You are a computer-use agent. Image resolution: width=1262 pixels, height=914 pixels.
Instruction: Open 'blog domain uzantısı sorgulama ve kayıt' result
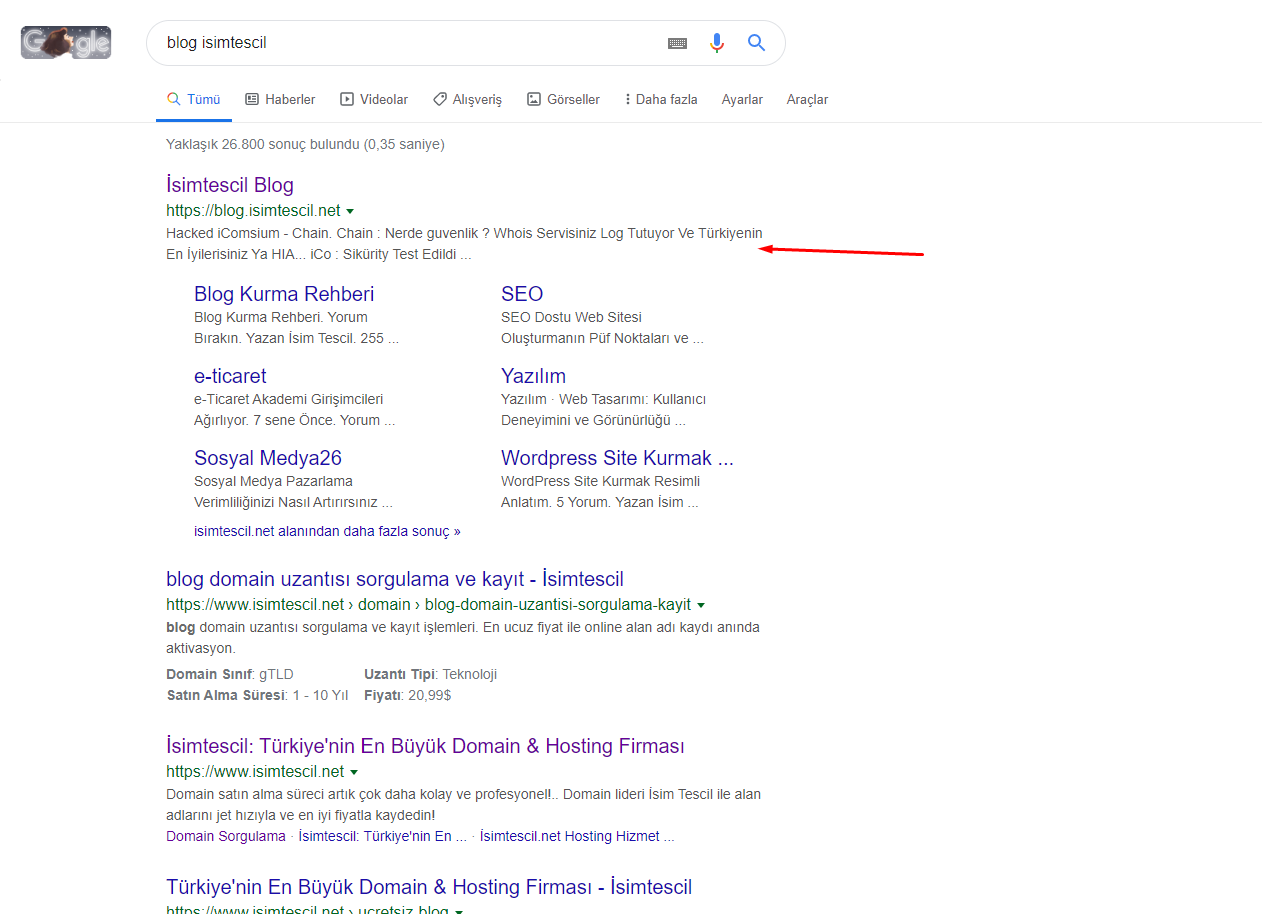(x=395, y=579)
